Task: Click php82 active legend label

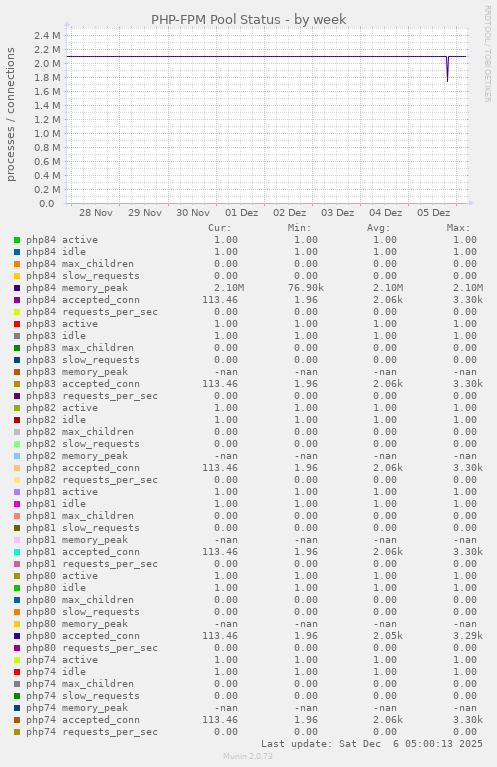Action: [62, 408]
